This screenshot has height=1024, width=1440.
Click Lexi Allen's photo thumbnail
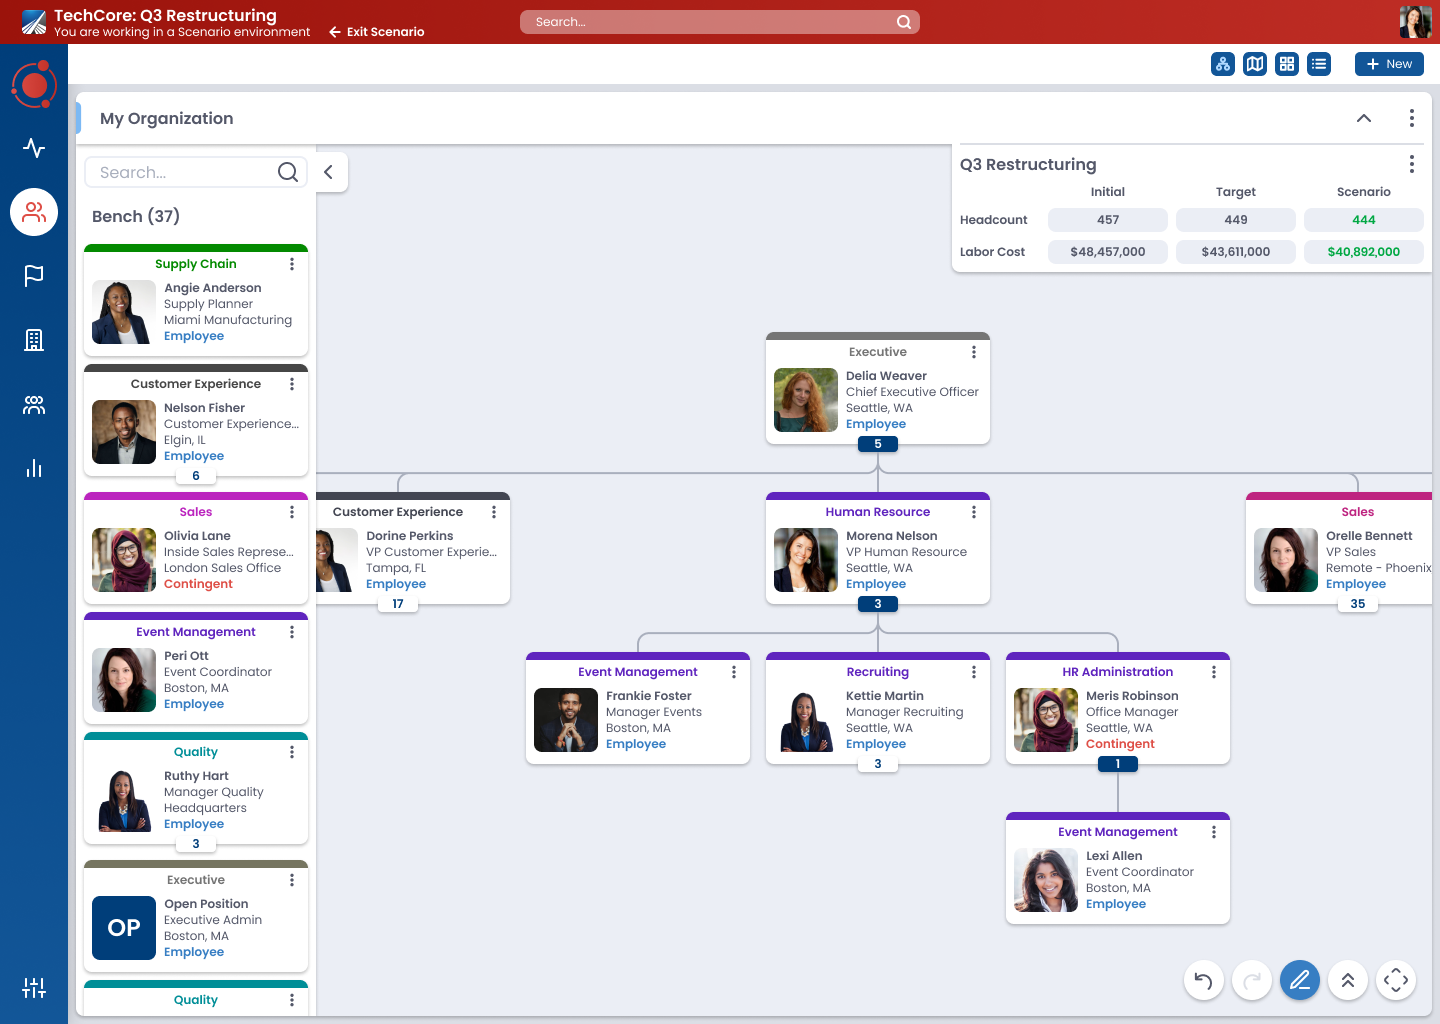[1046, 880]
